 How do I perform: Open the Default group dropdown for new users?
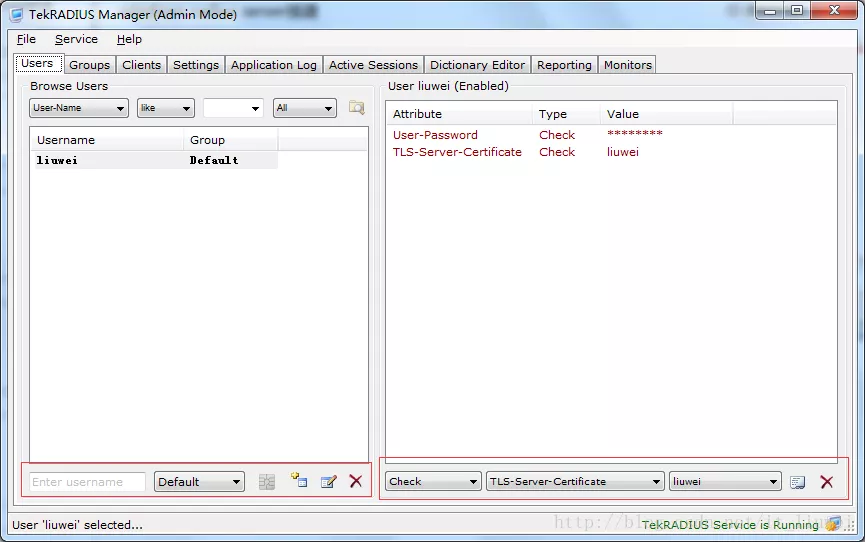coord(200,482)
